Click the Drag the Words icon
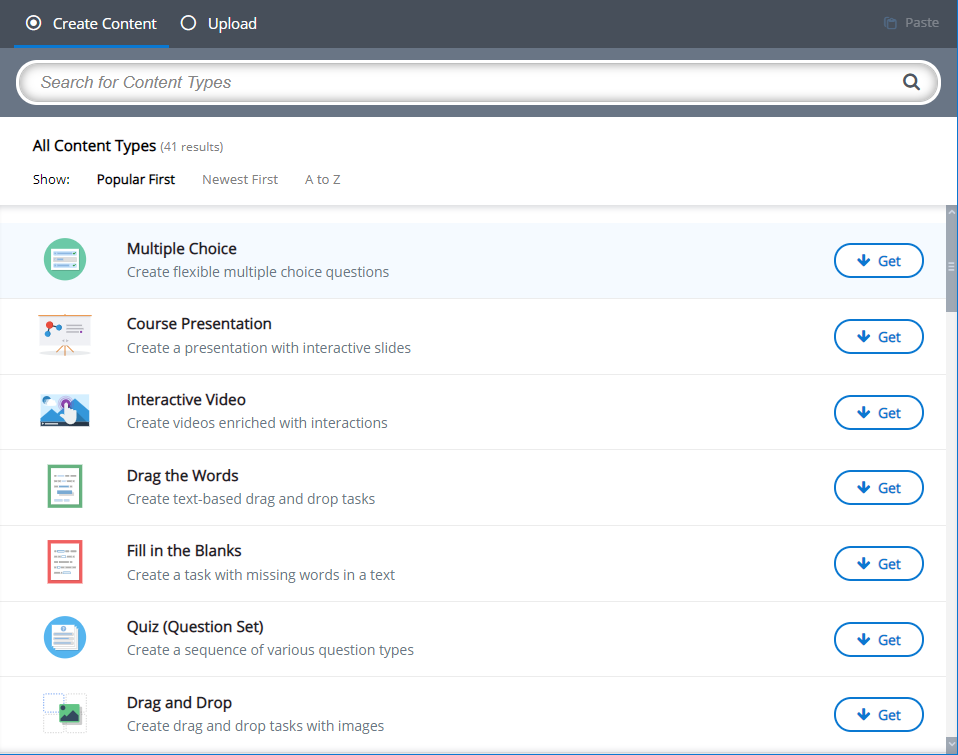This screenshot has height=755, width=958. tap(65, 486)
